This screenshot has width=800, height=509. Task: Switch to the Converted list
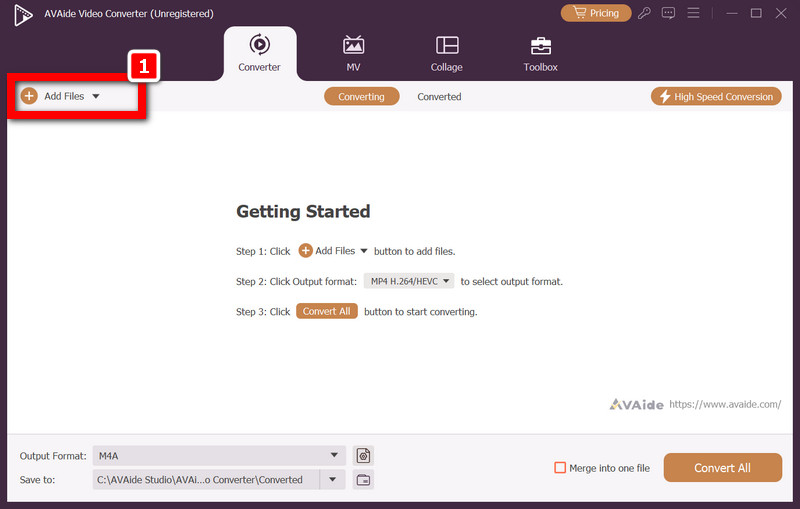pos(439,97)
